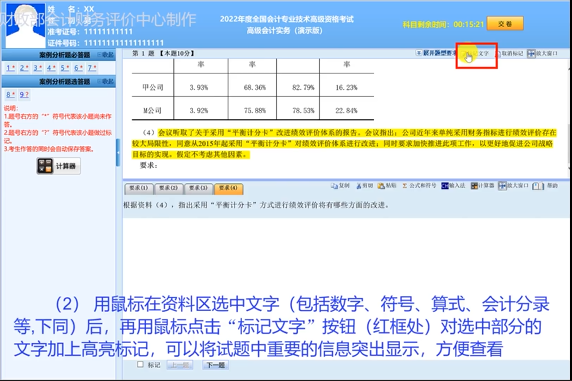Click the highlighted paragraph (4) text
Screen dimensions: 572x381
(344, 143)
